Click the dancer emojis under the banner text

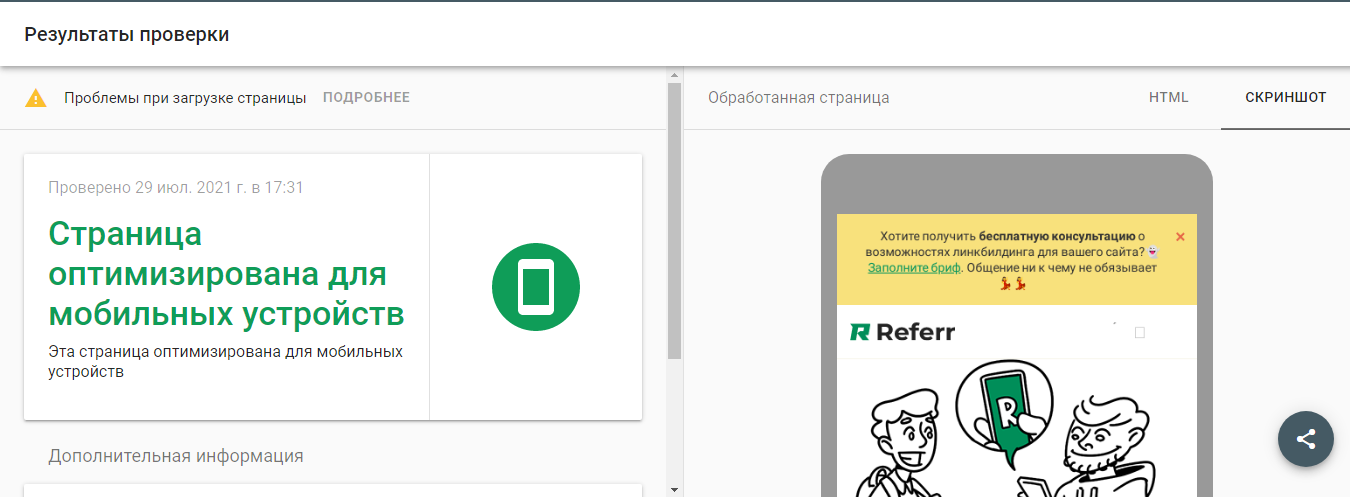(1014, 284)
